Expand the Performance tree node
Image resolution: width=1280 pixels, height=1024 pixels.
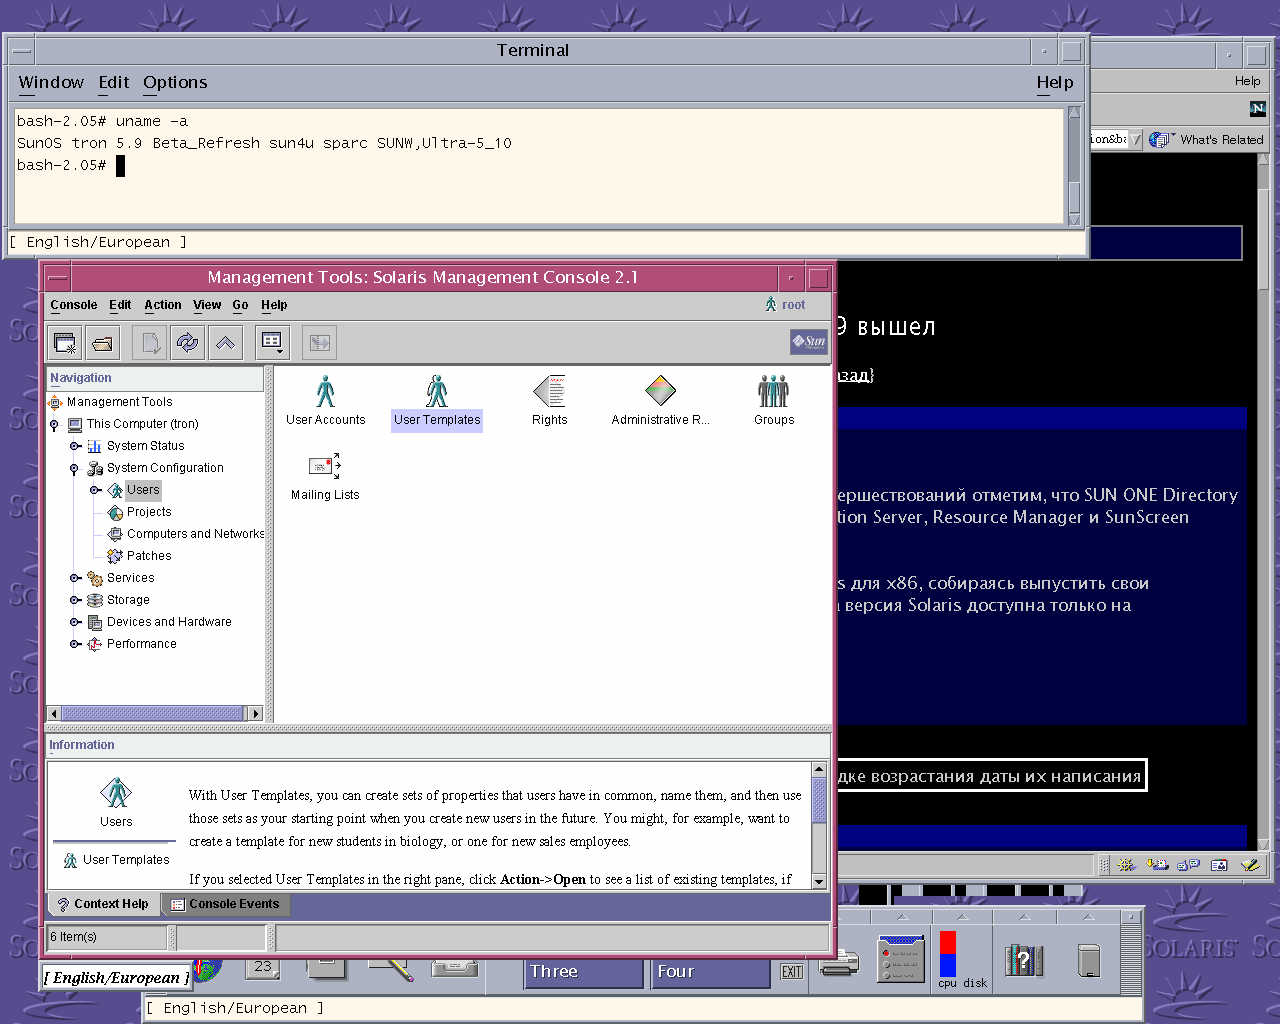[75, 644]
